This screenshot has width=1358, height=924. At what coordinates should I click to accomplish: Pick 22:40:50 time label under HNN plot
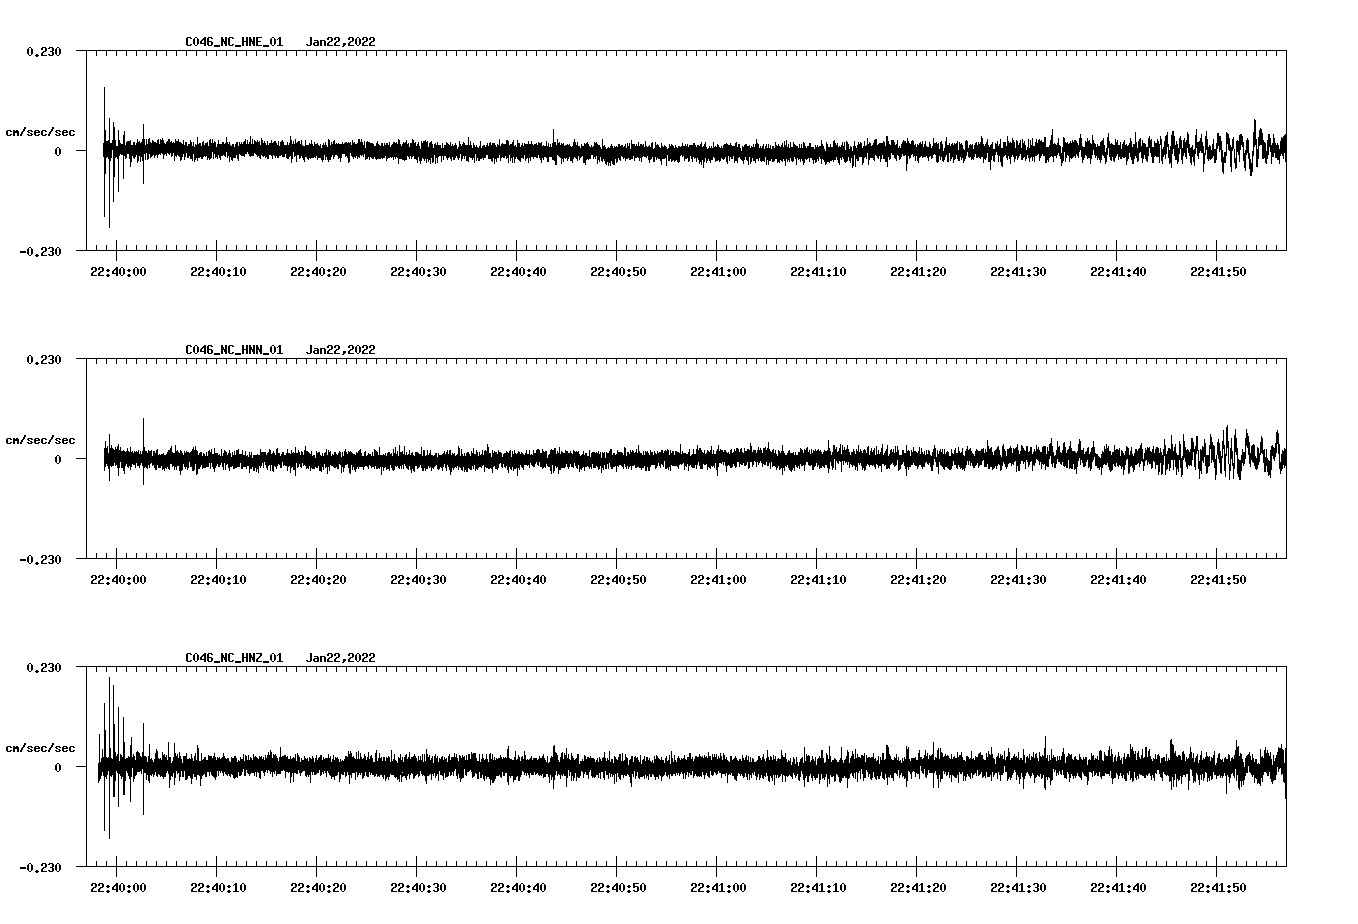click(618, 580)
